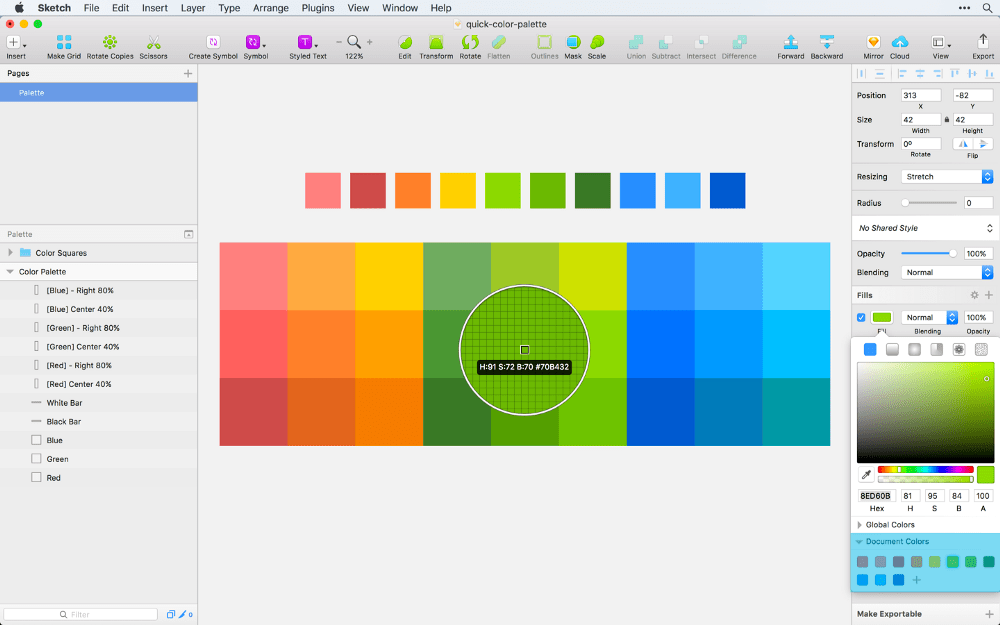Click the Mirror toolbar icon
The image size is (1000, 625).
tap(873, 42)
